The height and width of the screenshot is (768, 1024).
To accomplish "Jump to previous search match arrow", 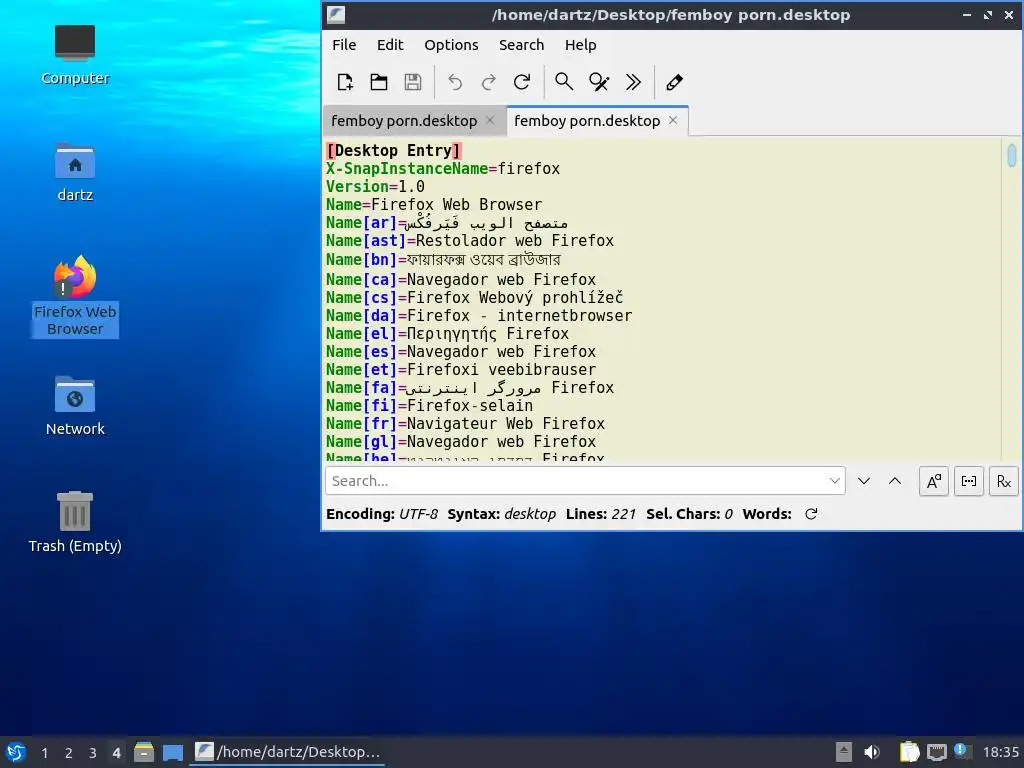I will [x=895, y=481].
